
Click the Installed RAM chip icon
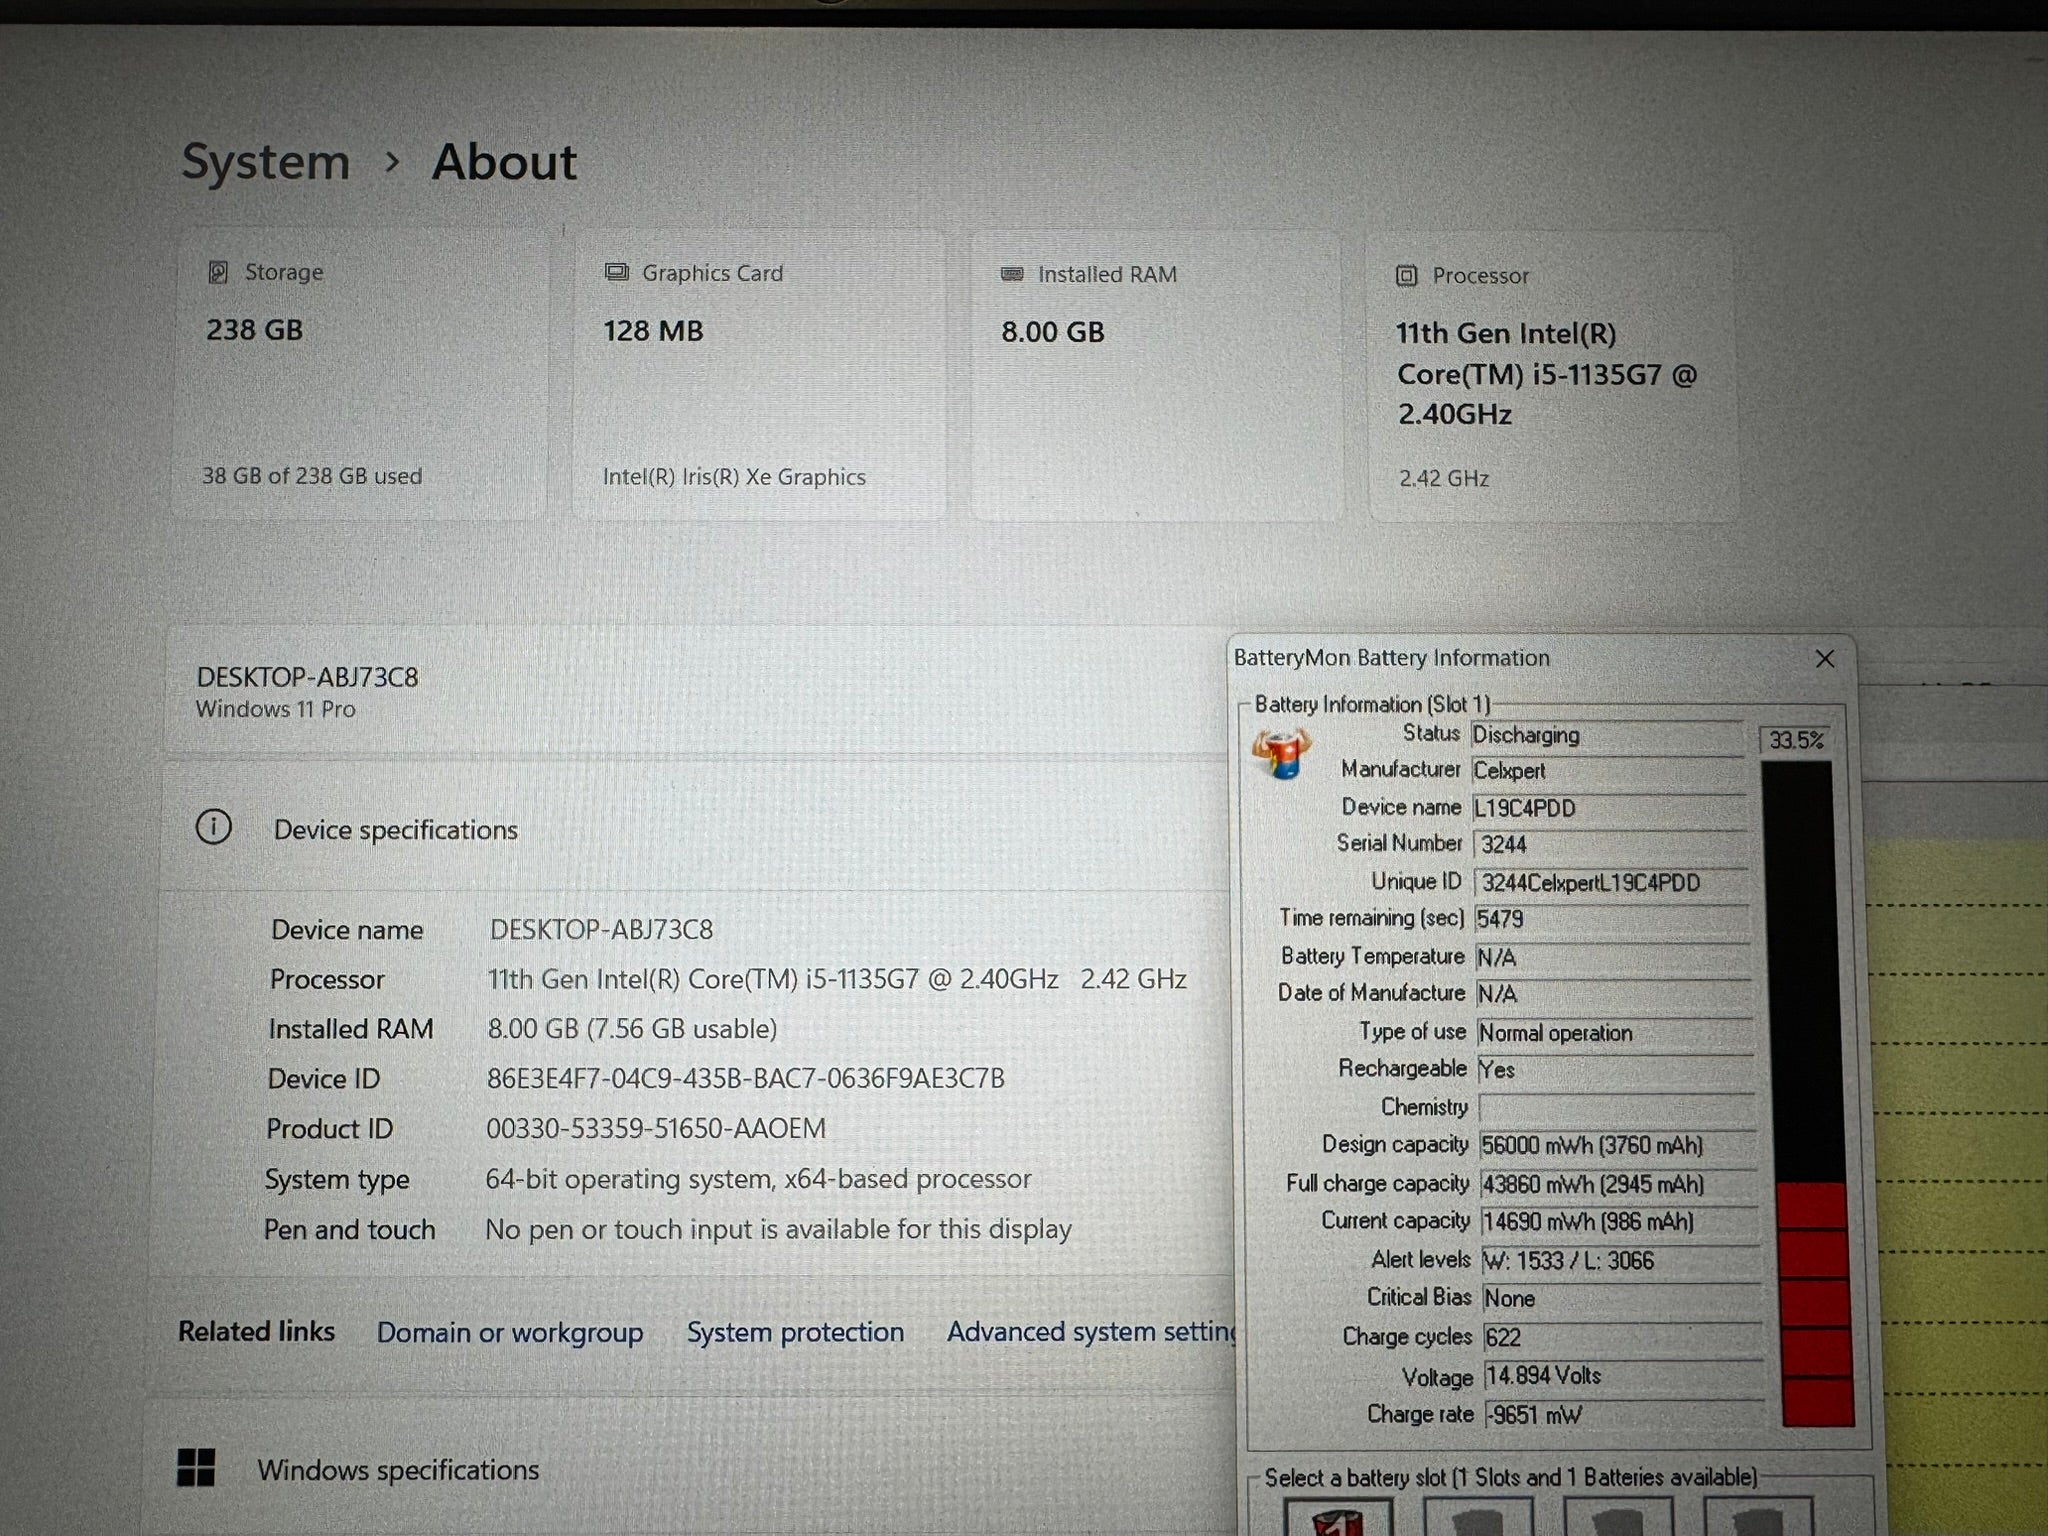(x=1012, y=274)
